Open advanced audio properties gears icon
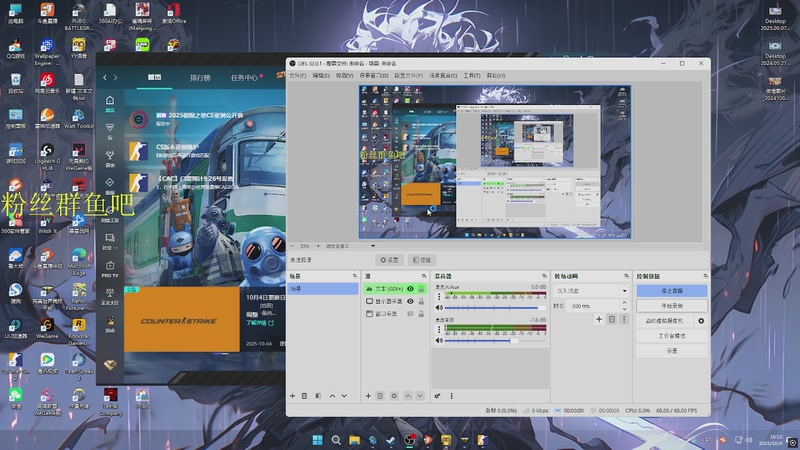The width and height of the screenshot is (800, 450). (x=437, y=396)
